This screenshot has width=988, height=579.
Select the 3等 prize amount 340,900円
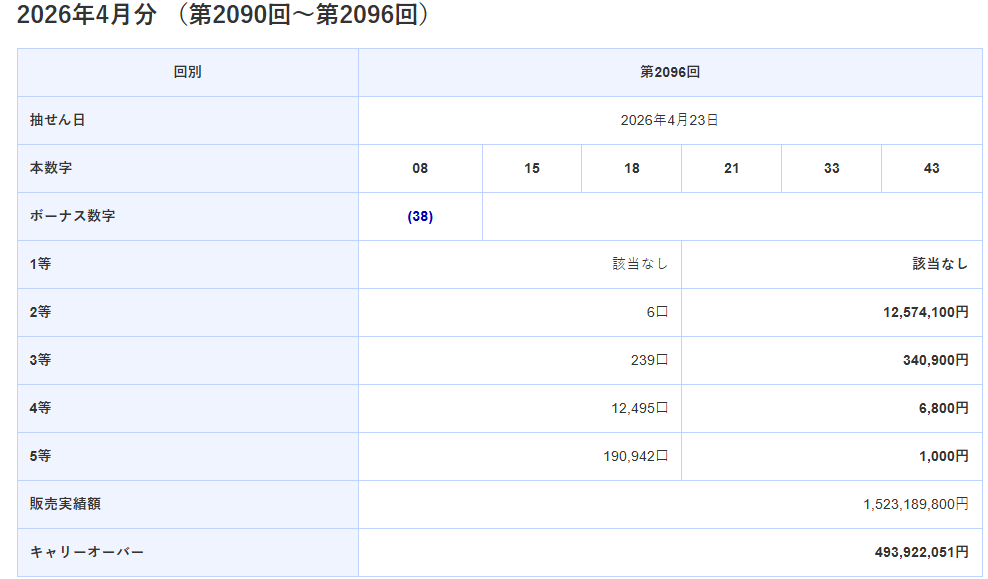tap(935, 360)
